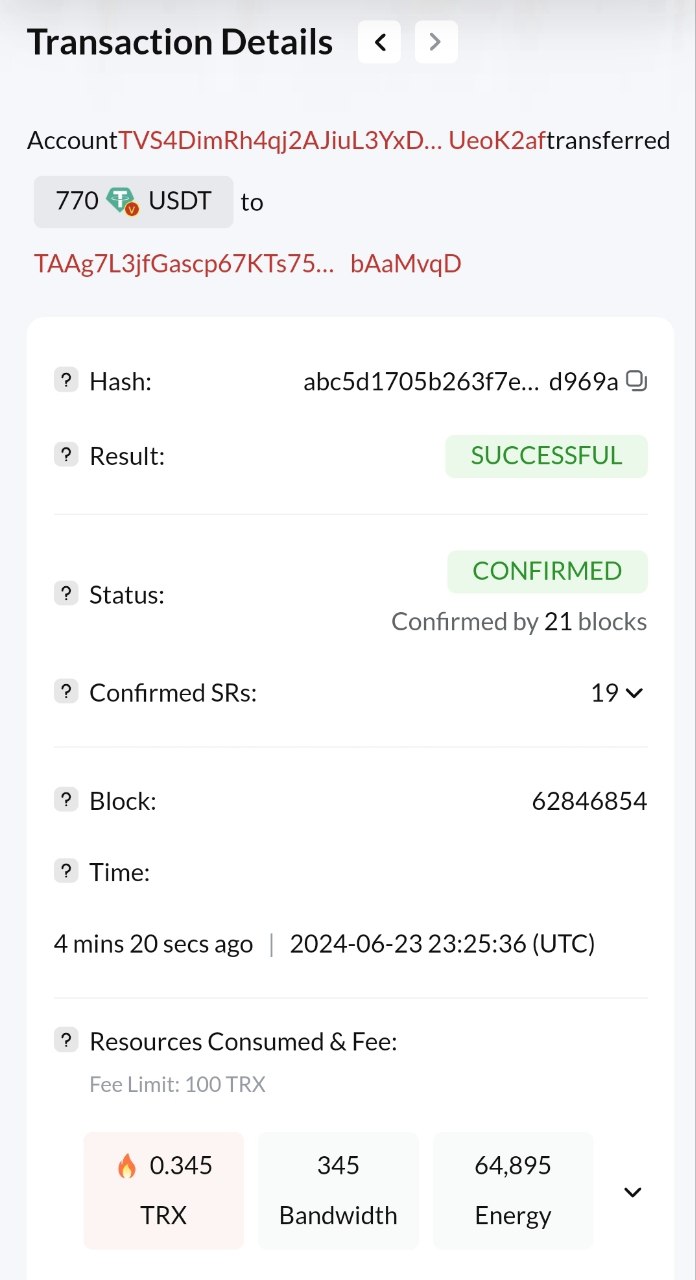Viewport: 696px width, 1280px height.
Task: Click the 345 Bandwidth box
Action: point(338,1190)
